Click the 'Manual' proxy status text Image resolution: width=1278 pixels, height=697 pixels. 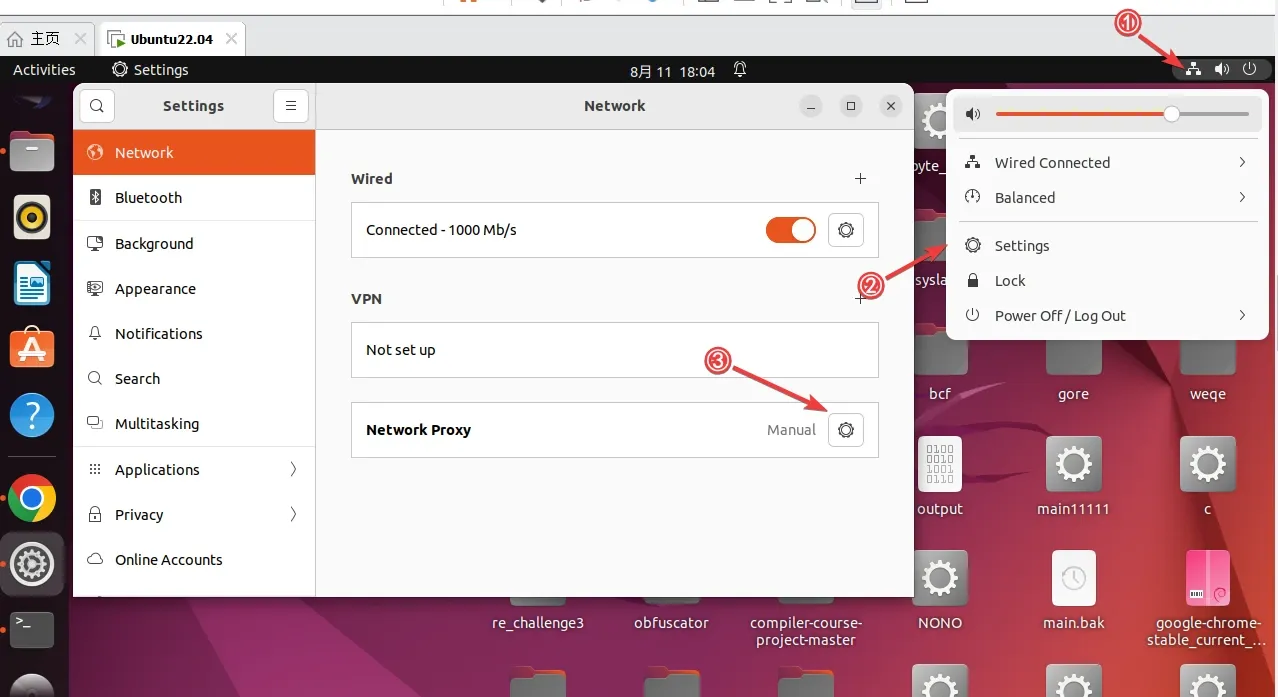point(792,430)
